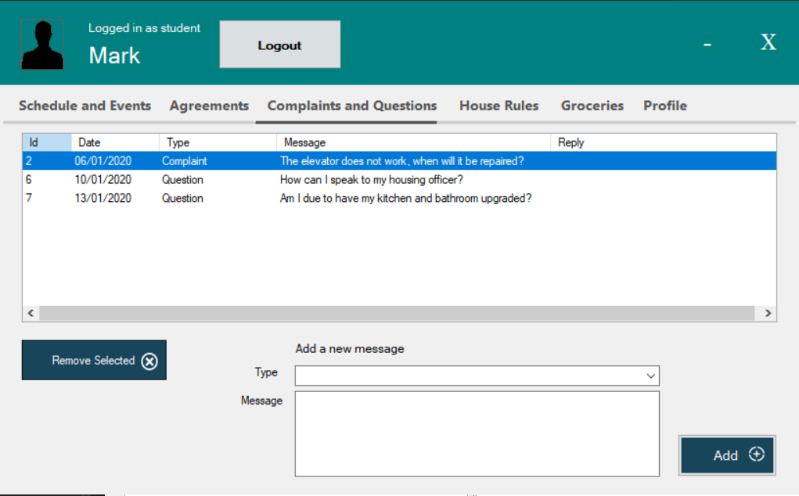Open the Type combo box

(x=477, y=376)
